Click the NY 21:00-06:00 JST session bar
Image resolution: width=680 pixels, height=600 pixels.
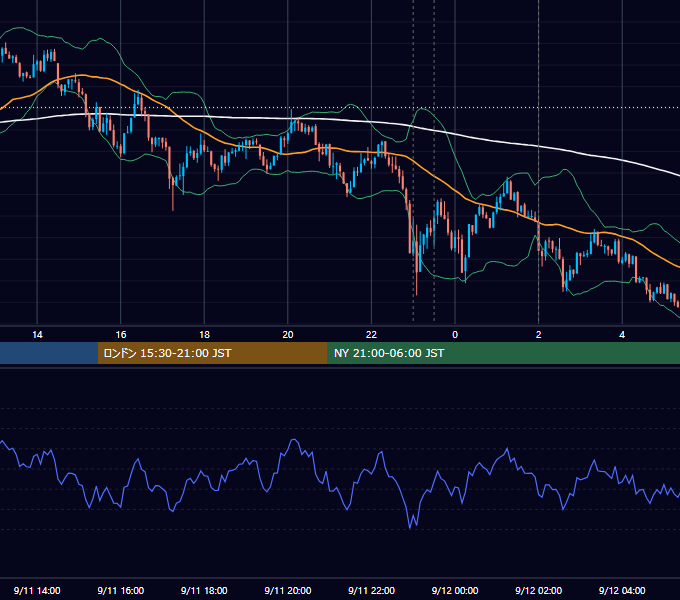[503, 353]
